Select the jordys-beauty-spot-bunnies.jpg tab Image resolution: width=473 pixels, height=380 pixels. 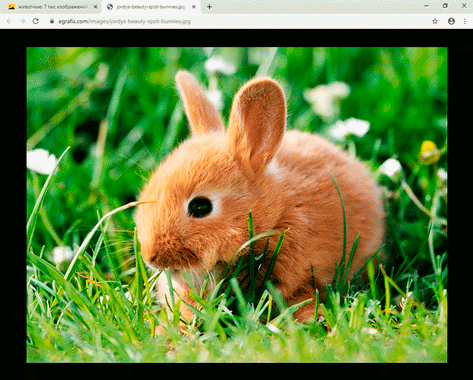pyautogui.click(x=151, y=7)
